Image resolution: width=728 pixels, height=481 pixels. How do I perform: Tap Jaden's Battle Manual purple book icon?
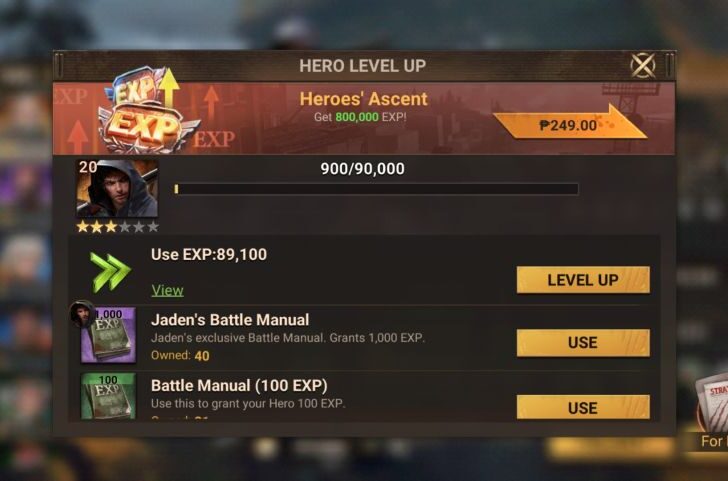(109, 335)
